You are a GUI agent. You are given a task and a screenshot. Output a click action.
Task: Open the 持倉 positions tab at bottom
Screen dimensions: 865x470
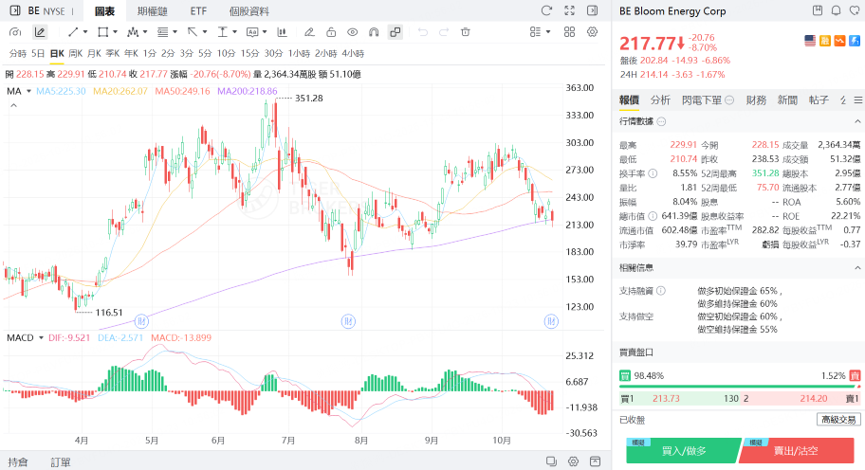pyautogui.click(x=18, y=462)
